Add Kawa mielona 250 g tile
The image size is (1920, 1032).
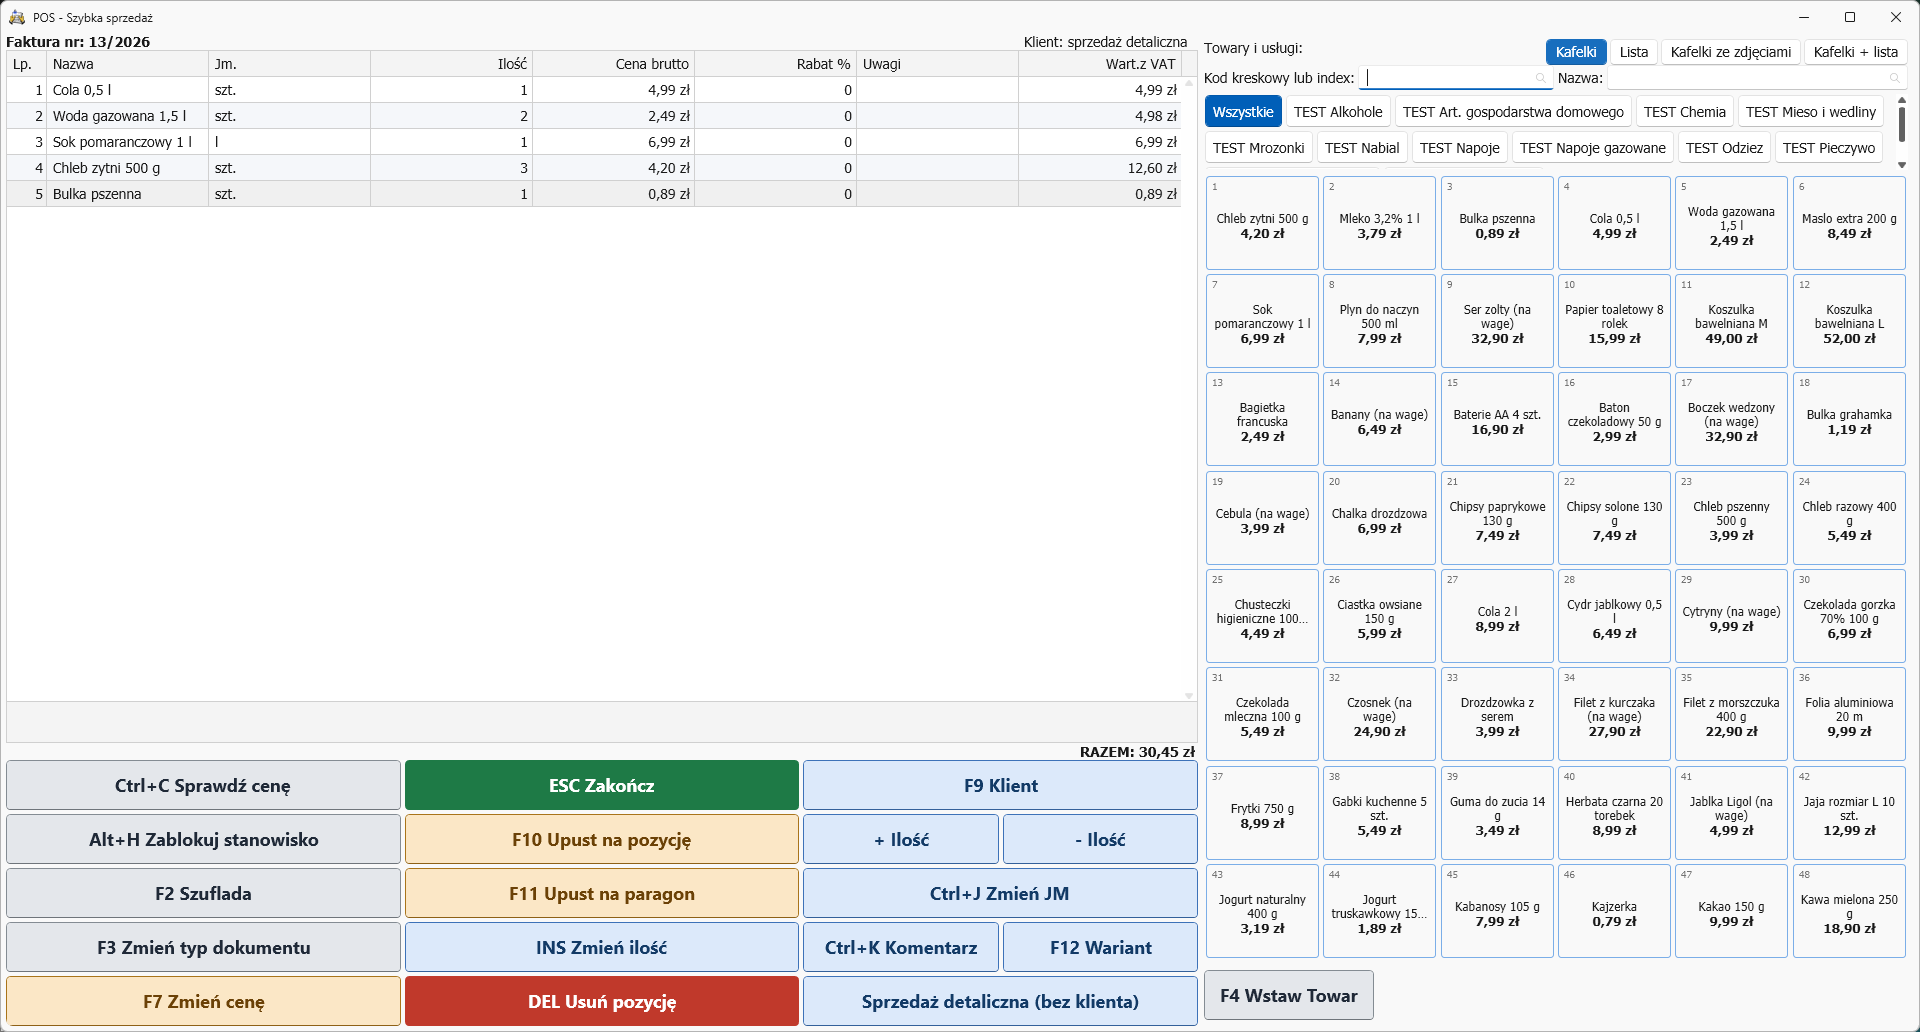coord(1849,911)
